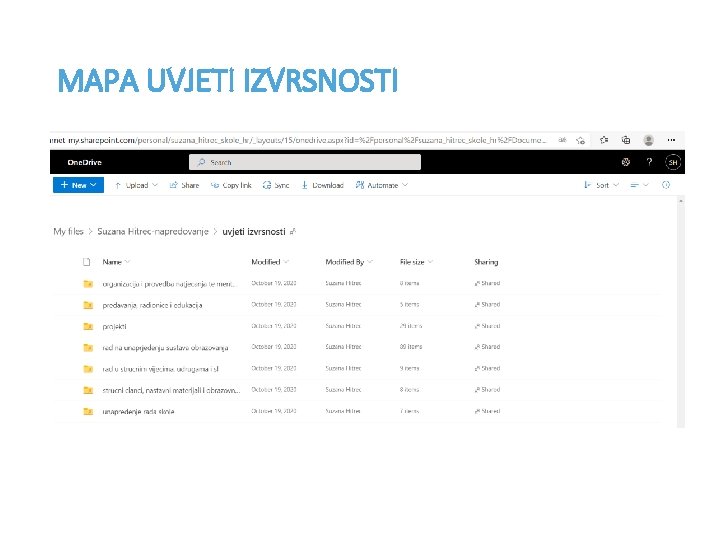Click folder icon of organizacija row

(88, 284)
